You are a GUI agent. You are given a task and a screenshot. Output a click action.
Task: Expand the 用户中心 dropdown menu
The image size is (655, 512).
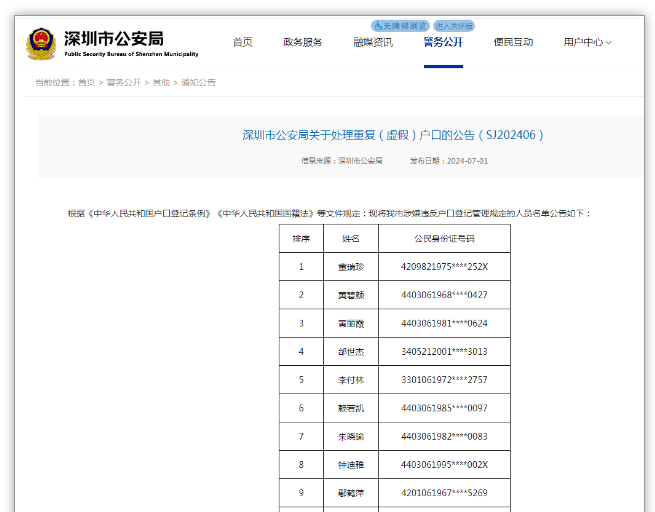[587, 42]
